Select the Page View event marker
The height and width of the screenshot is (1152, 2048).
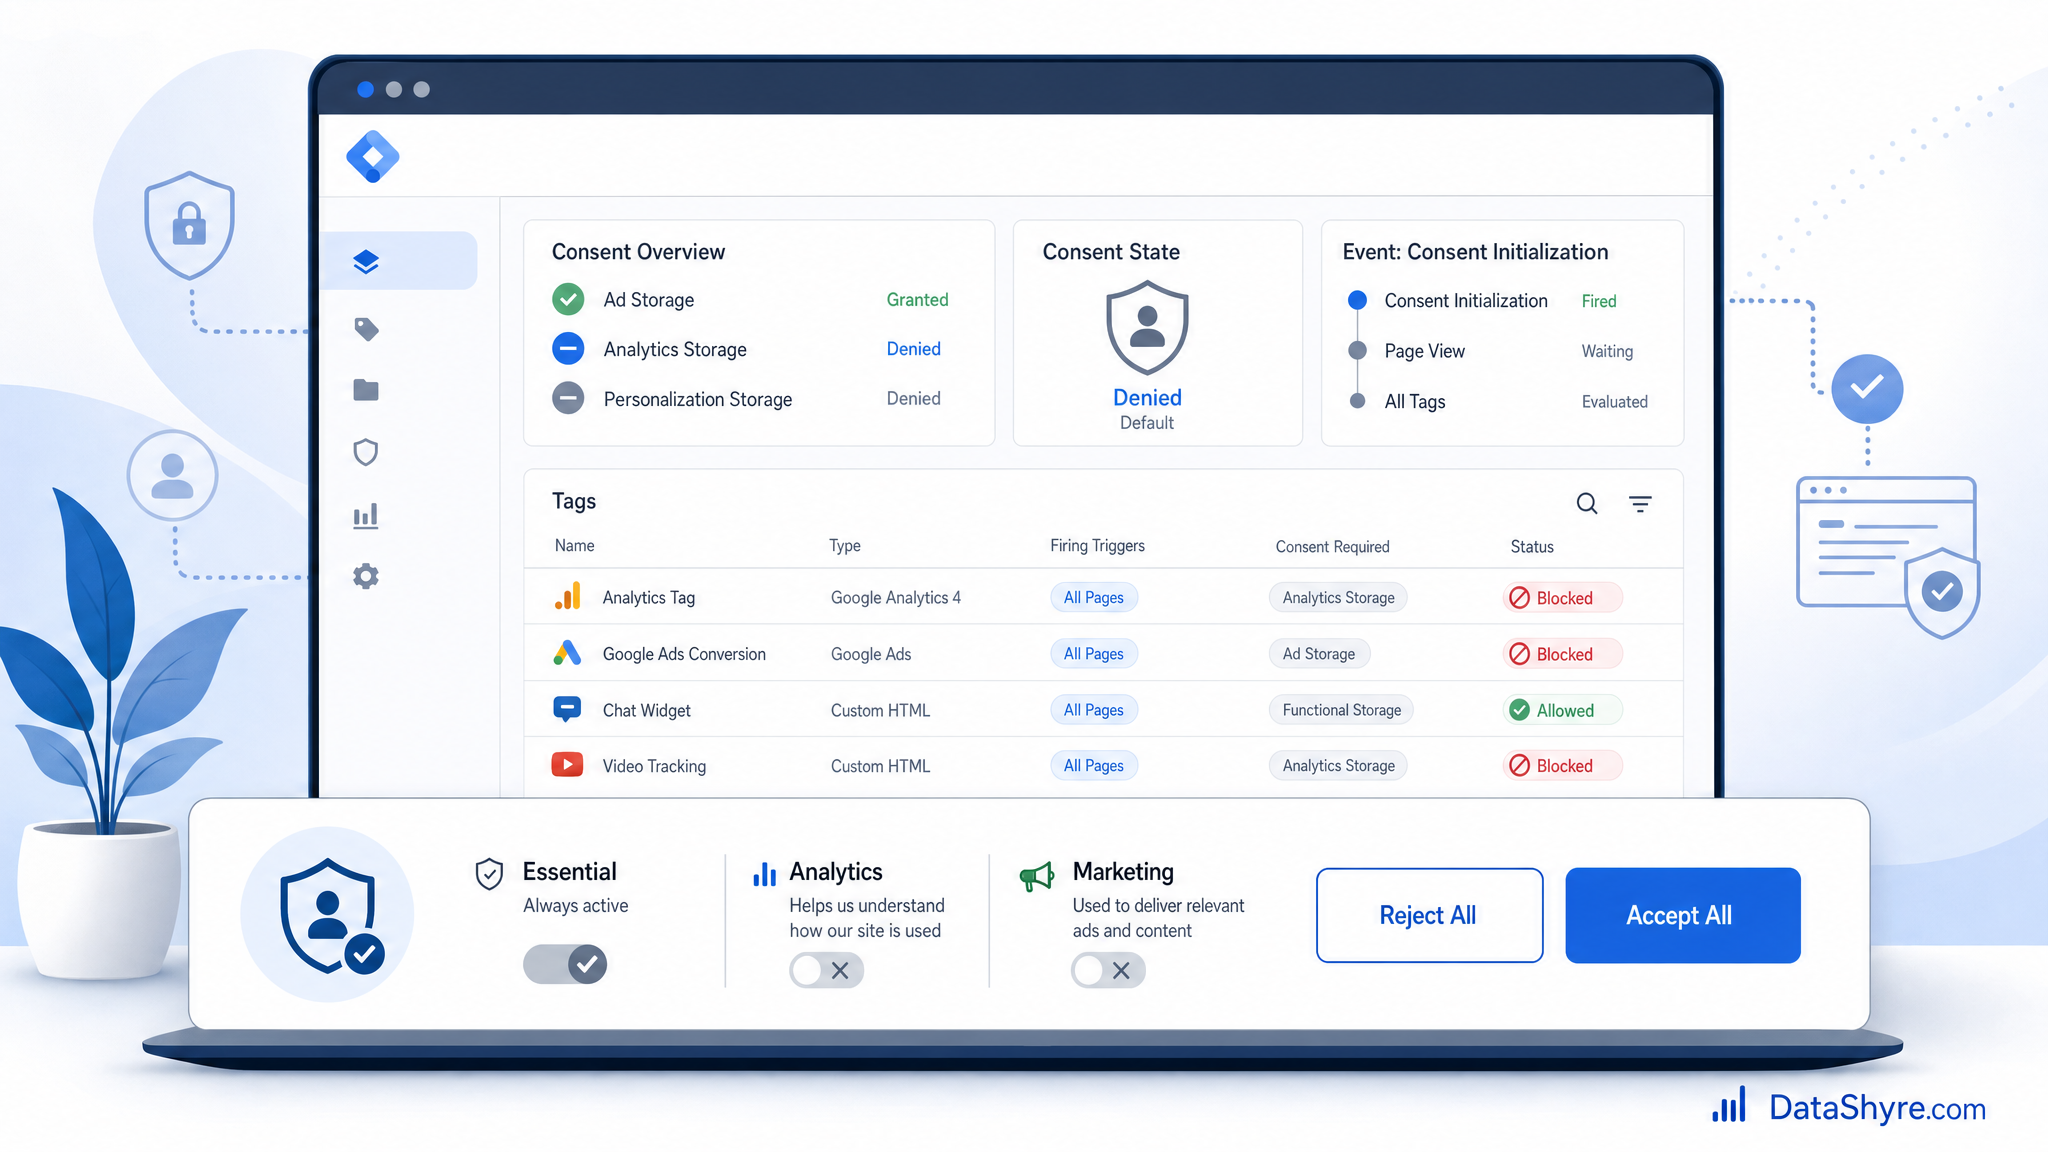[x=1357, y=350]
